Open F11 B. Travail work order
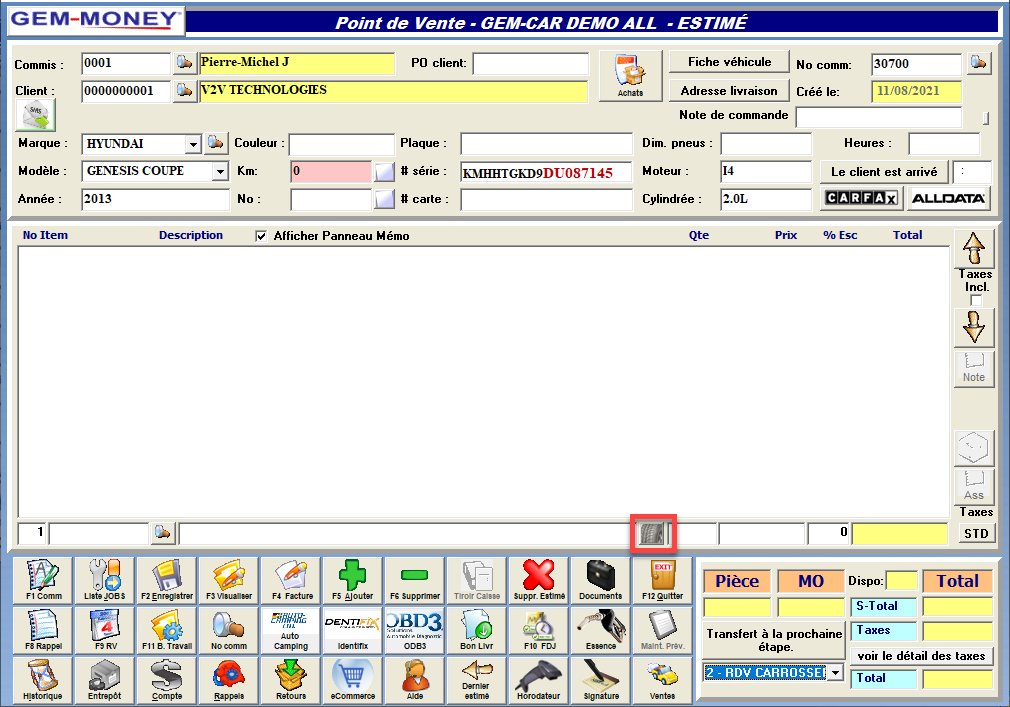 pos(167,630)
